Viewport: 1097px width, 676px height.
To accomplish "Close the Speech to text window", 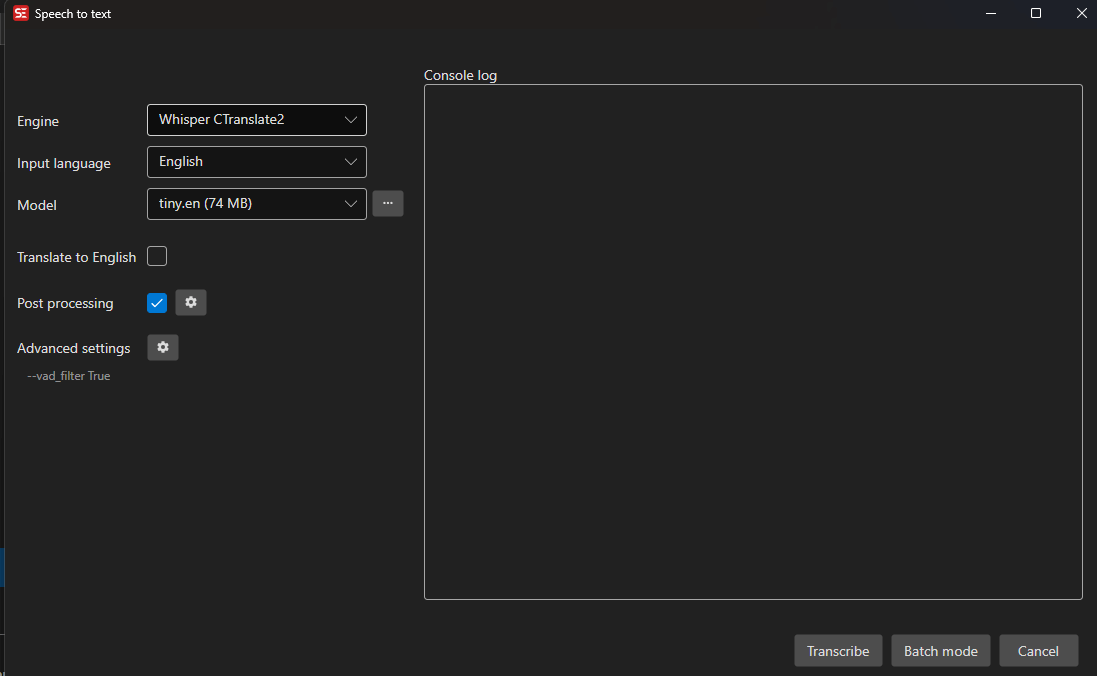I will pyautogui.click(x=1081, y=14).
